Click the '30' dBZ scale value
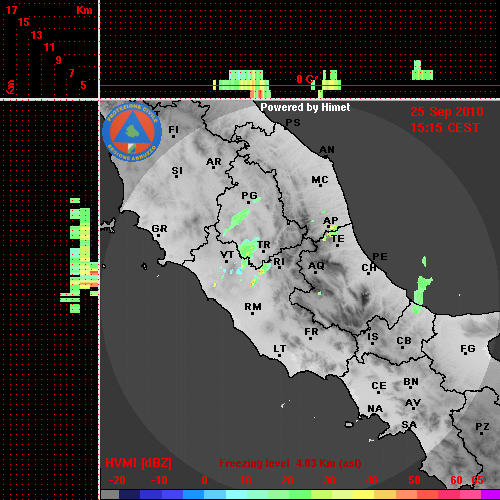The image size is (500, 500). pos(330,480)
